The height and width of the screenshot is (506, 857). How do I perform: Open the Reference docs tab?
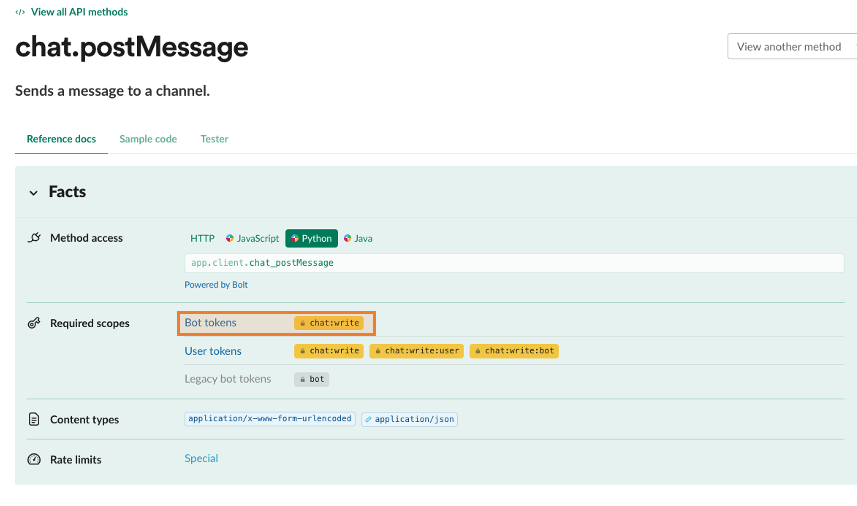pos(61,139)
